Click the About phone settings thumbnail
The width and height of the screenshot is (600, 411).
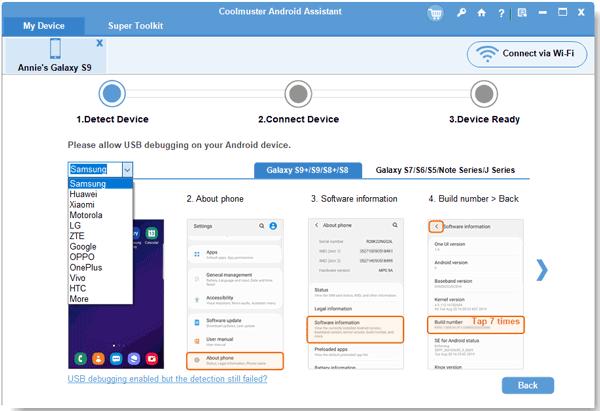(x=235, y=294)
